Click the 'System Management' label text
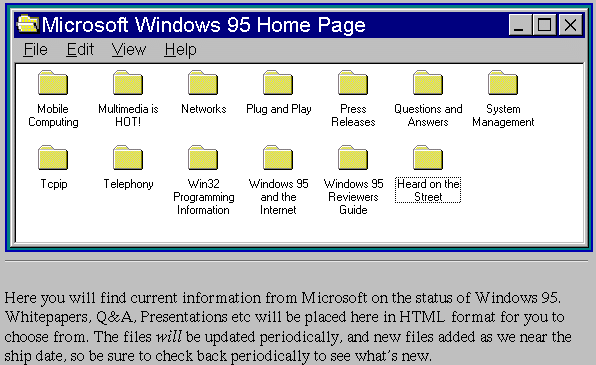 point(503,116)
